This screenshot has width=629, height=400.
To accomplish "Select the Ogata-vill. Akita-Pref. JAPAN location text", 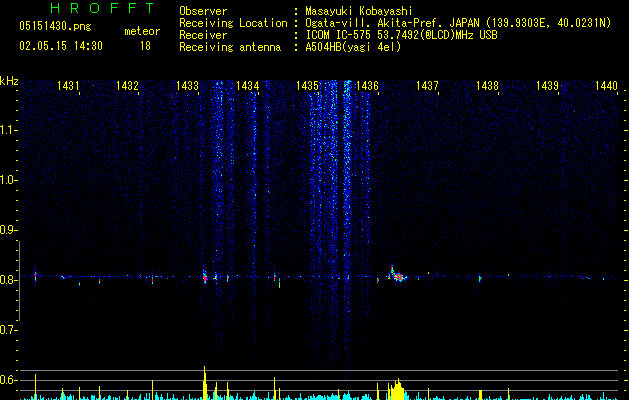I will click(x=458, y=23).
